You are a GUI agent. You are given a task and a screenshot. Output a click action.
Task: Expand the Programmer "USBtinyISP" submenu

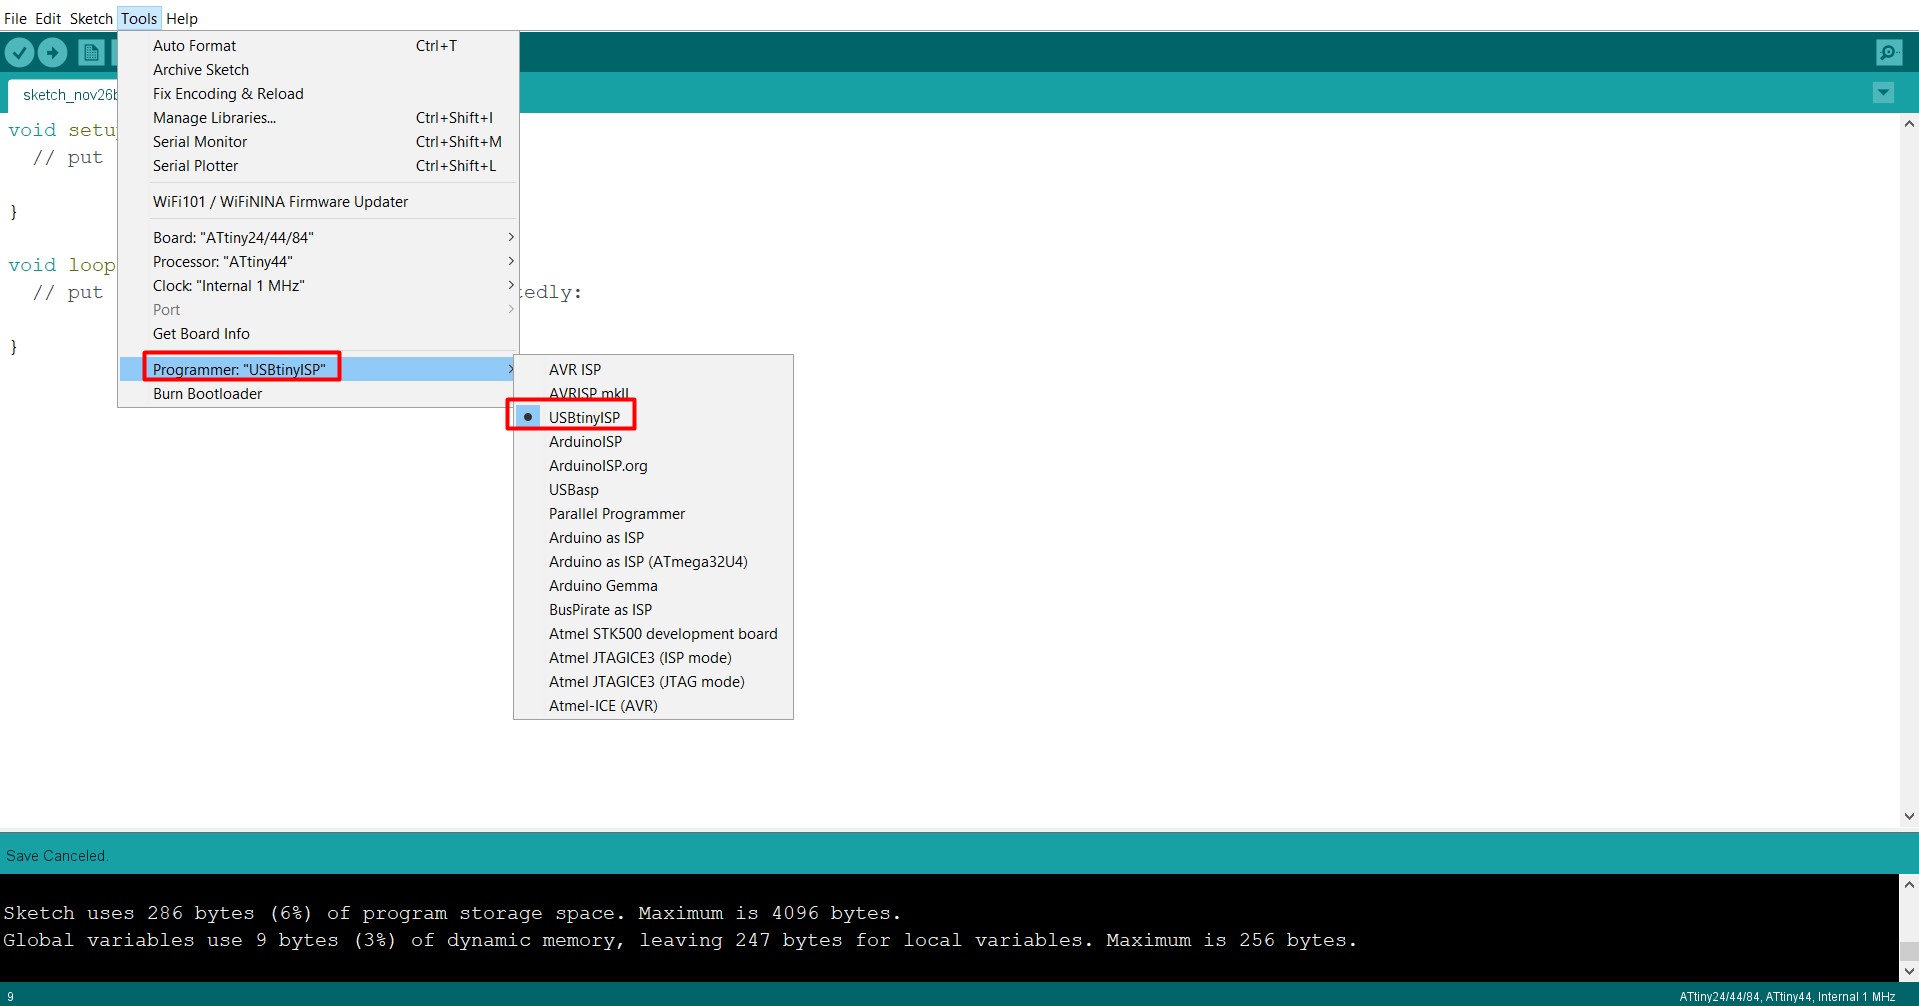(319, 370)
